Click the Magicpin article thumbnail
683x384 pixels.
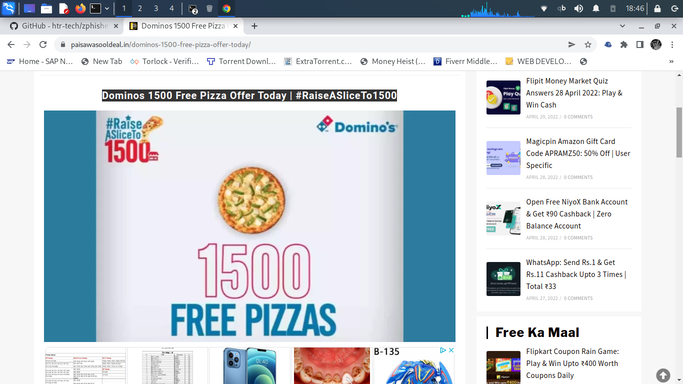(503, 158)
